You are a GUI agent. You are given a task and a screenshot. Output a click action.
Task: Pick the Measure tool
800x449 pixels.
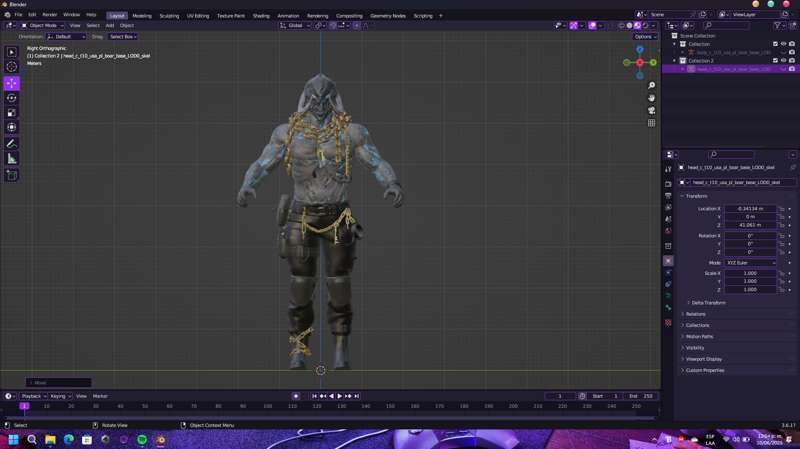click(12, 159)
